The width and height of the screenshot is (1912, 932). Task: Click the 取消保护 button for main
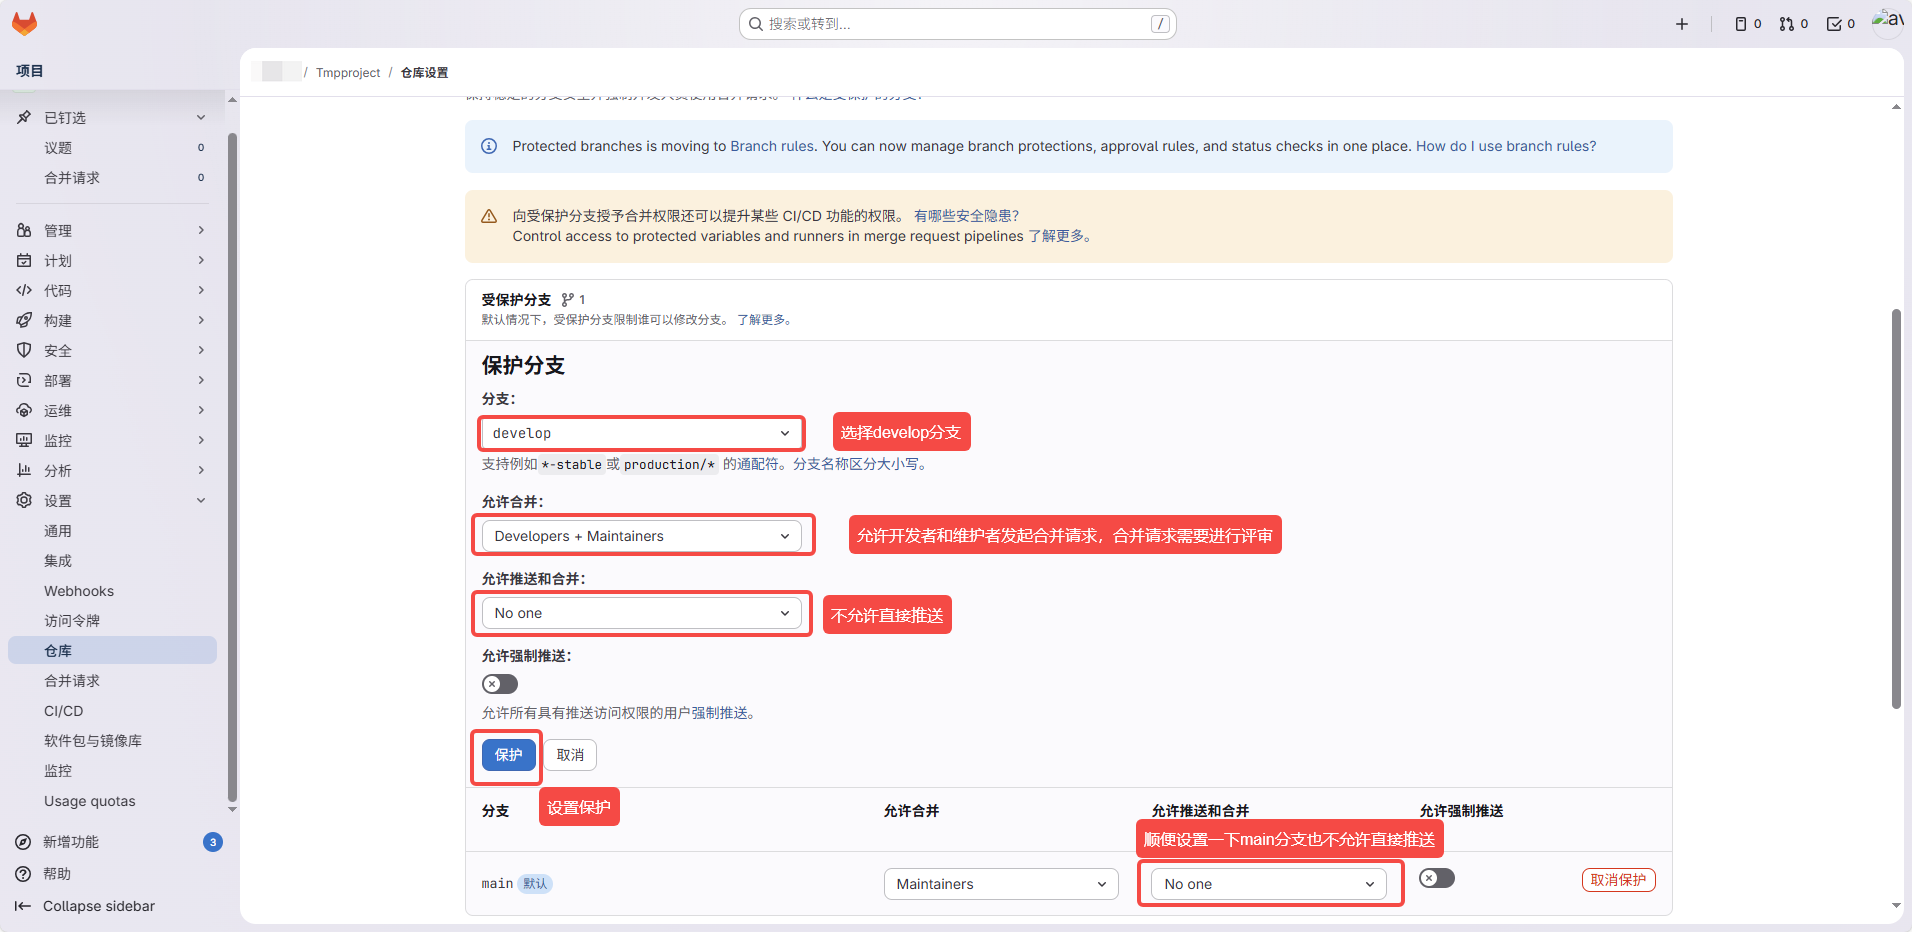1618,880
